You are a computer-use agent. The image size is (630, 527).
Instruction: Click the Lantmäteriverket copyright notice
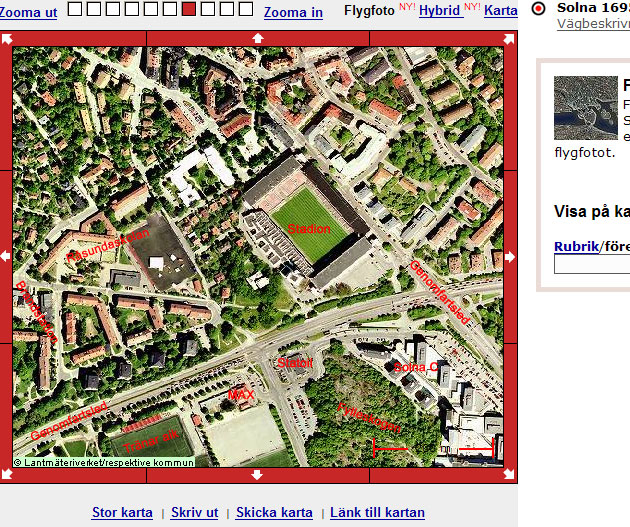104,462
